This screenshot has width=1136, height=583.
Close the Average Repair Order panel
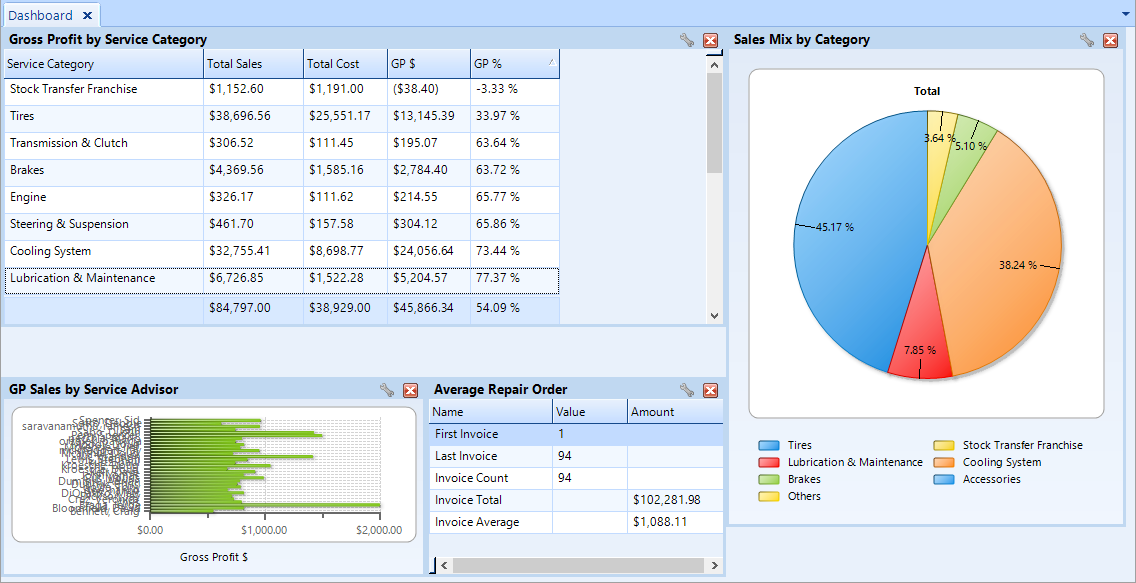[x=710, y=390]
